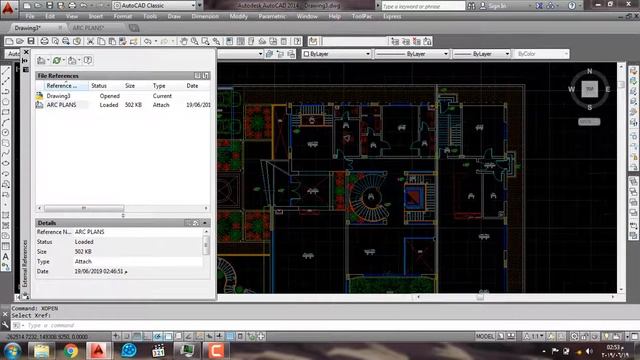Sort by Size column header
The image size is (640, 360).
coord(130,86)
